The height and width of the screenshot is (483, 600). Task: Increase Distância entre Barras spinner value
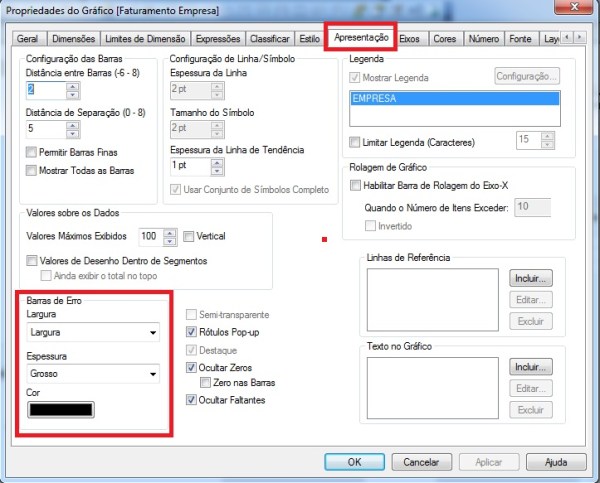click(x=72, y=87)
